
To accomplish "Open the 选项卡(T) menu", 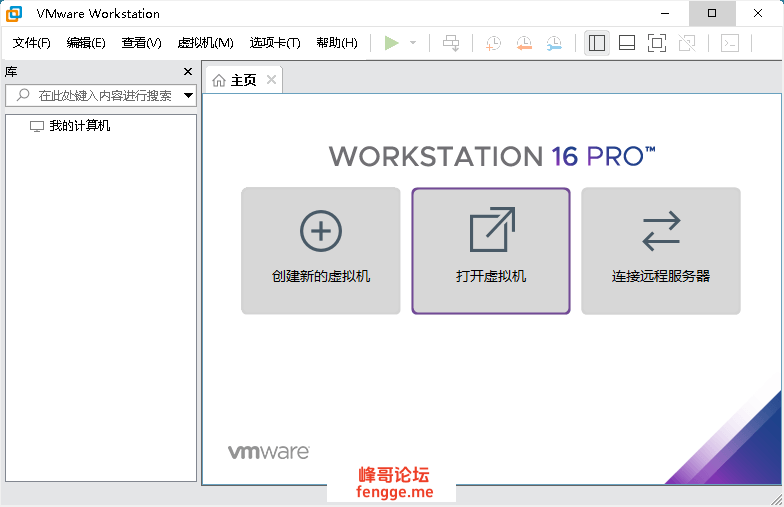I will coord(275,43).
